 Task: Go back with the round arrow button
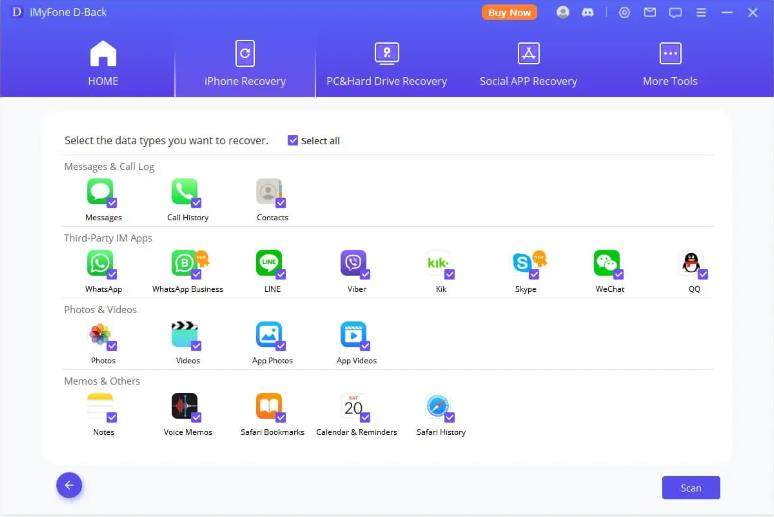coord(69,485)
